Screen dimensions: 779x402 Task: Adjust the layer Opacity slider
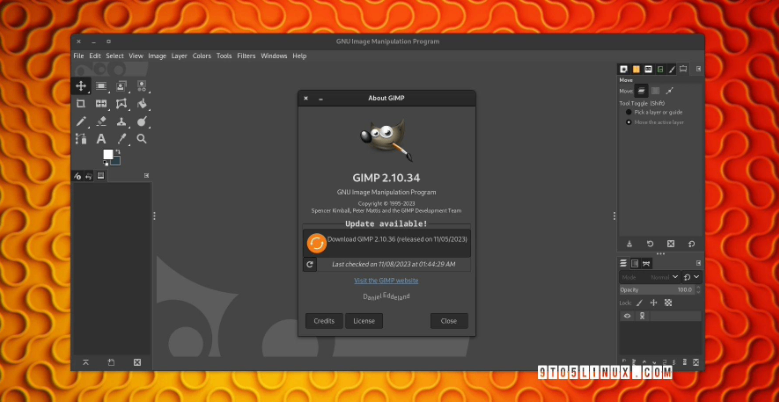click(x=657, y=290)
